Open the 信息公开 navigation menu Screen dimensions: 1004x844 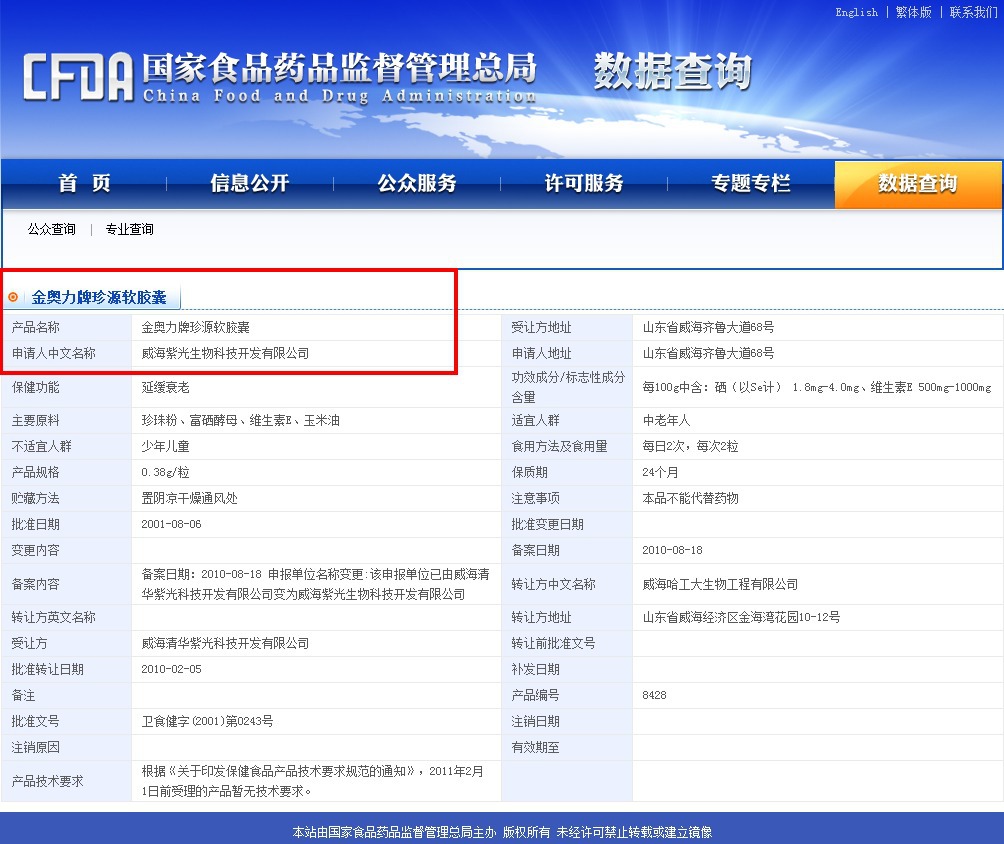coord(250,183)
